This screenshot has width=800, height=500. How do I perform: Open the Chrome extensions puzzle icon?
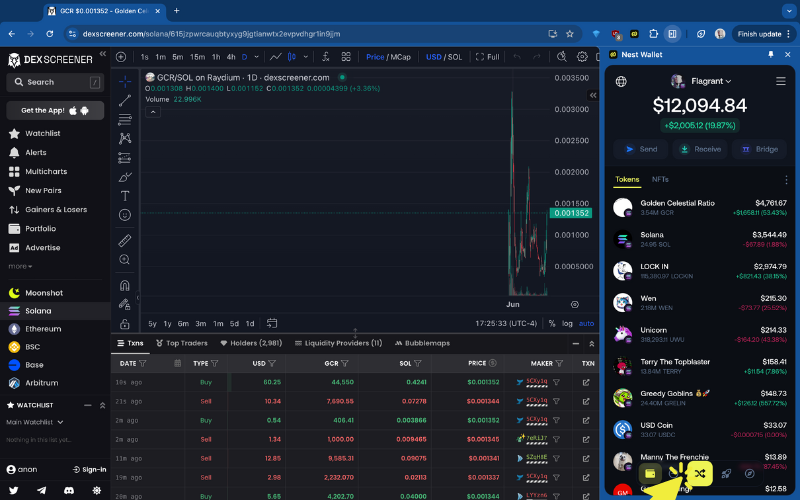[x=653, y=34]
